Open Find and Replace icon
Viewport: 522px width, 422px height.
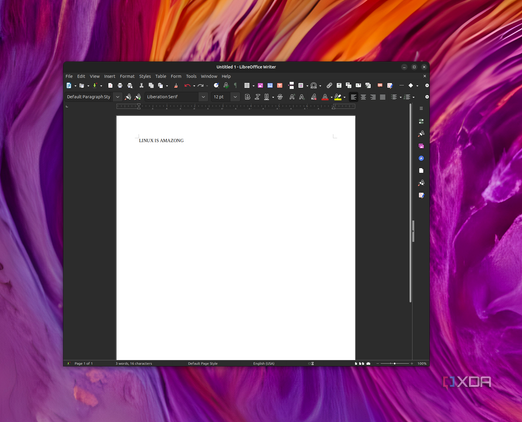coord(216,86)
